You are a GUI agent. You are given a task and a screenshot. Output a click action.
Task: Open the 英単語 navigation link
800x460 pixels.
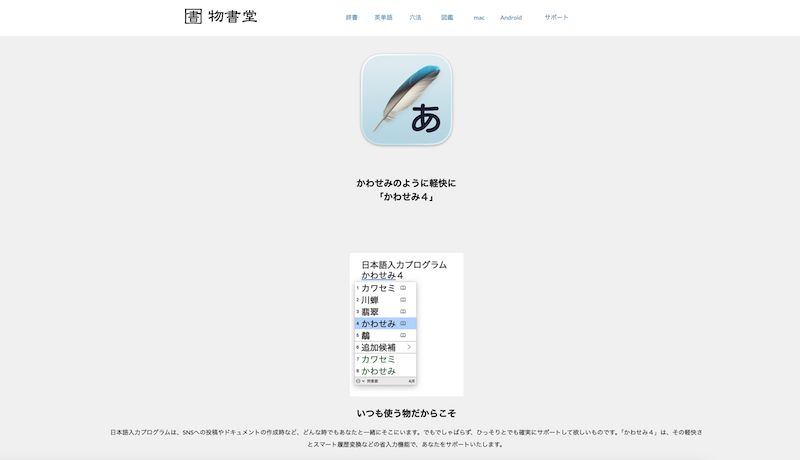383,17
